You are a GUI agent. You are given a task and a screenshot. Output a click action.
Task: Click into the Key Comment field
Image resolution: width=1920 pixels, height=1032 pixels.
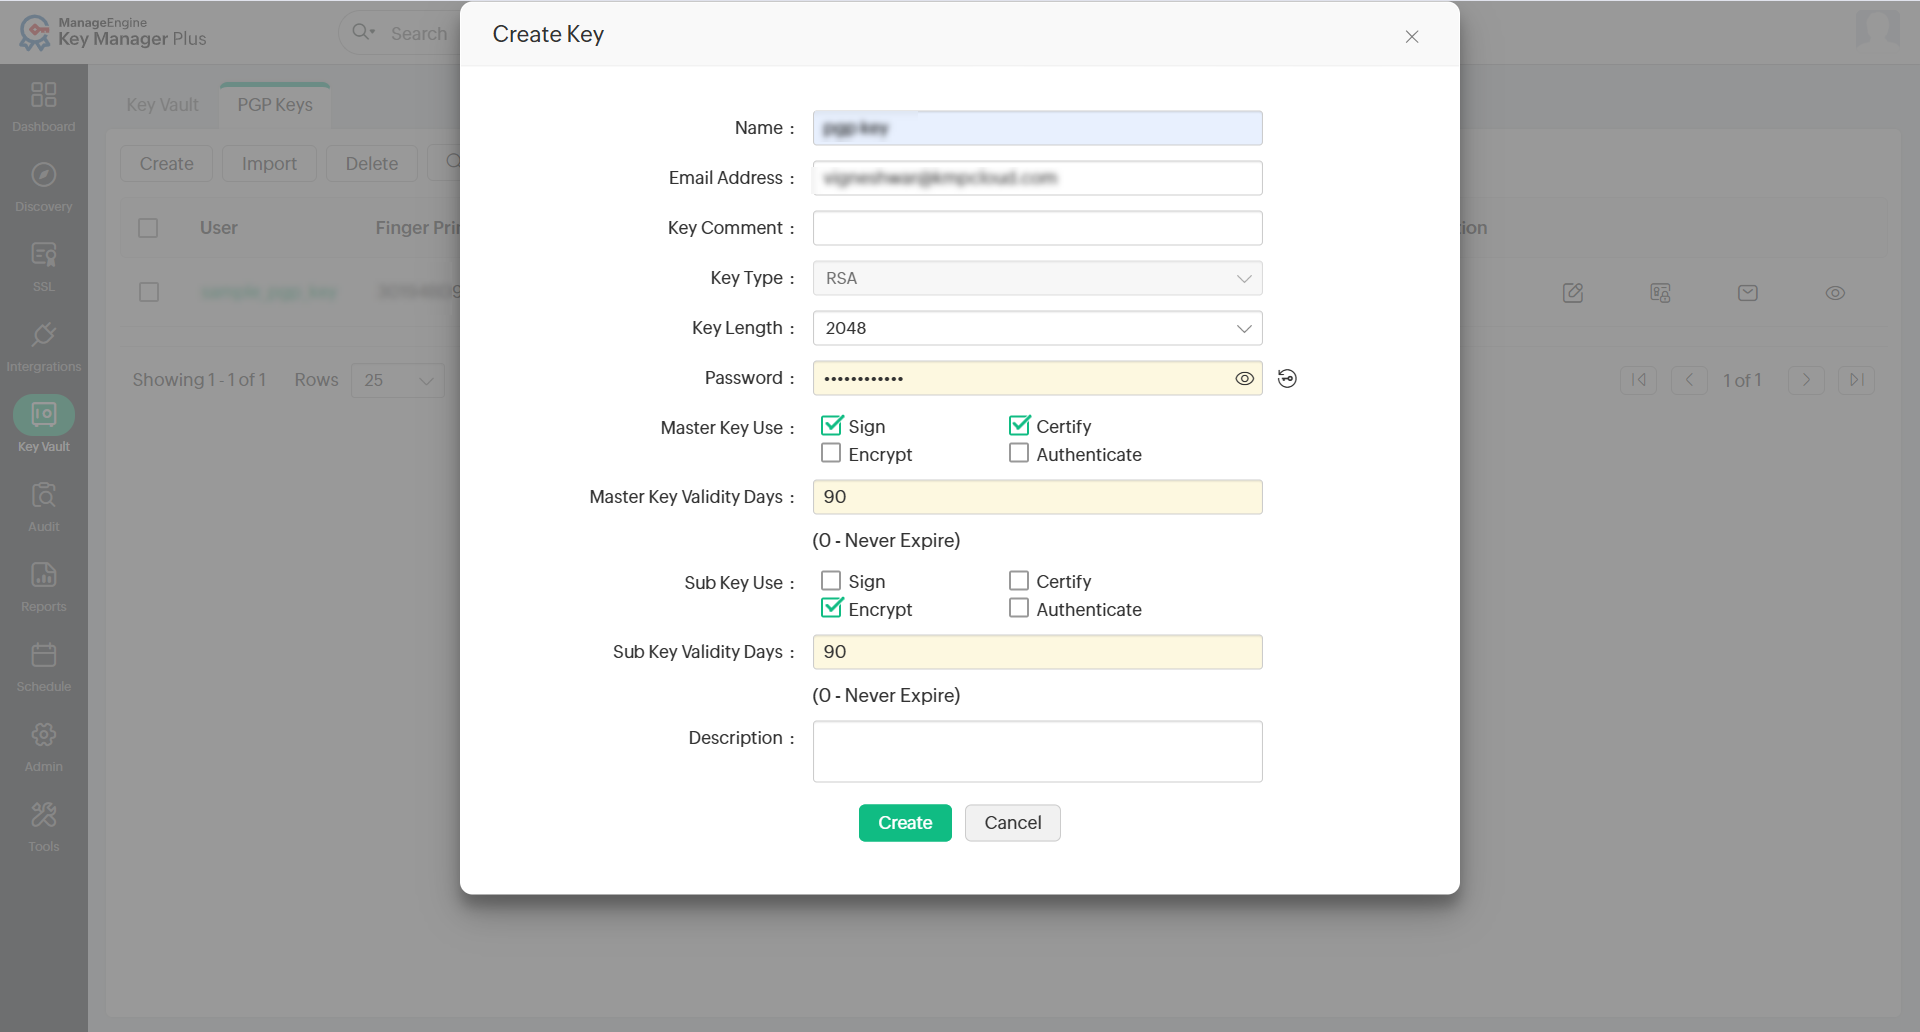click(x=1037, y=228)
